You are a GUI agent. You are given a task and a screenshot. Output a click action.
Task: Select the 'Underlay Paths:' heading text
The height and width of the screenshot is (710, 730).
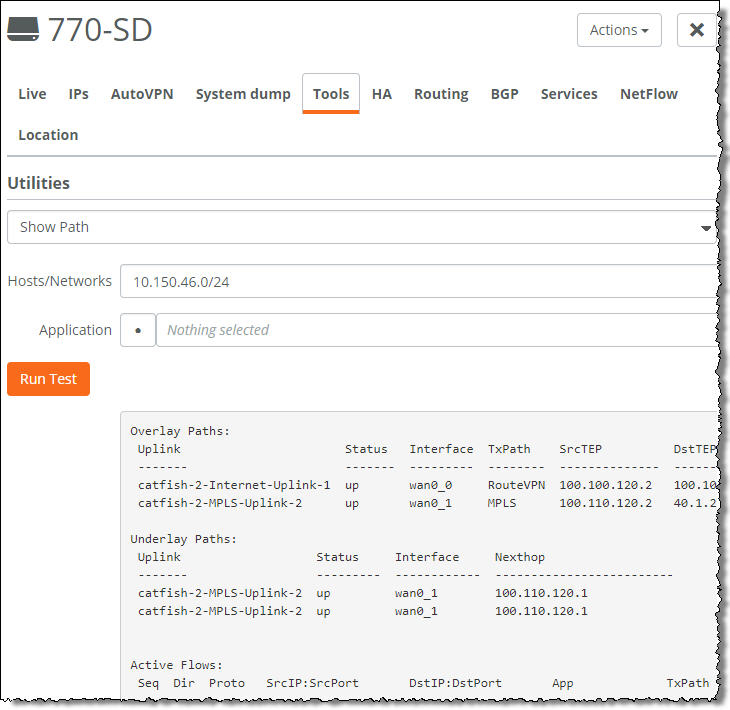[x=183, y=539]
